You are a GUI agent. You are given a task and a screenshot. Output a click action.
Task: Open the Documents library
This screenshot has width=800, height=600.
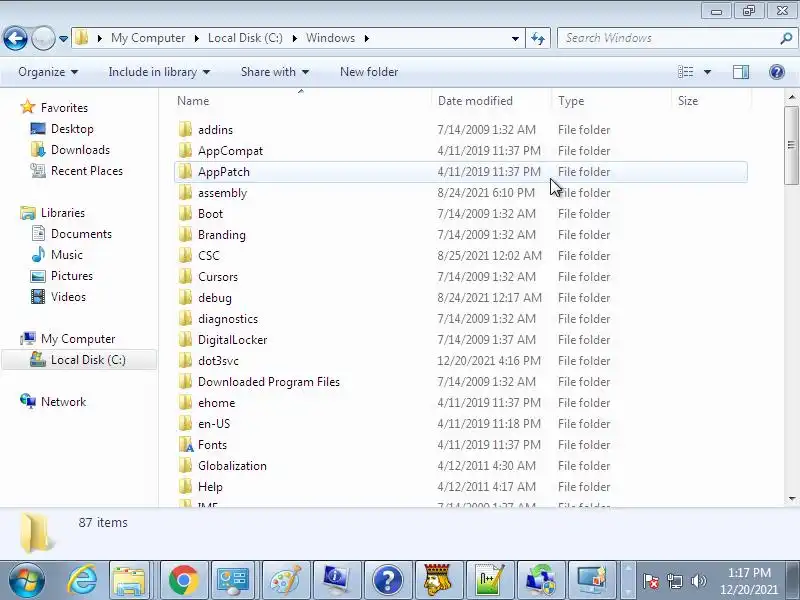[81, 234]
